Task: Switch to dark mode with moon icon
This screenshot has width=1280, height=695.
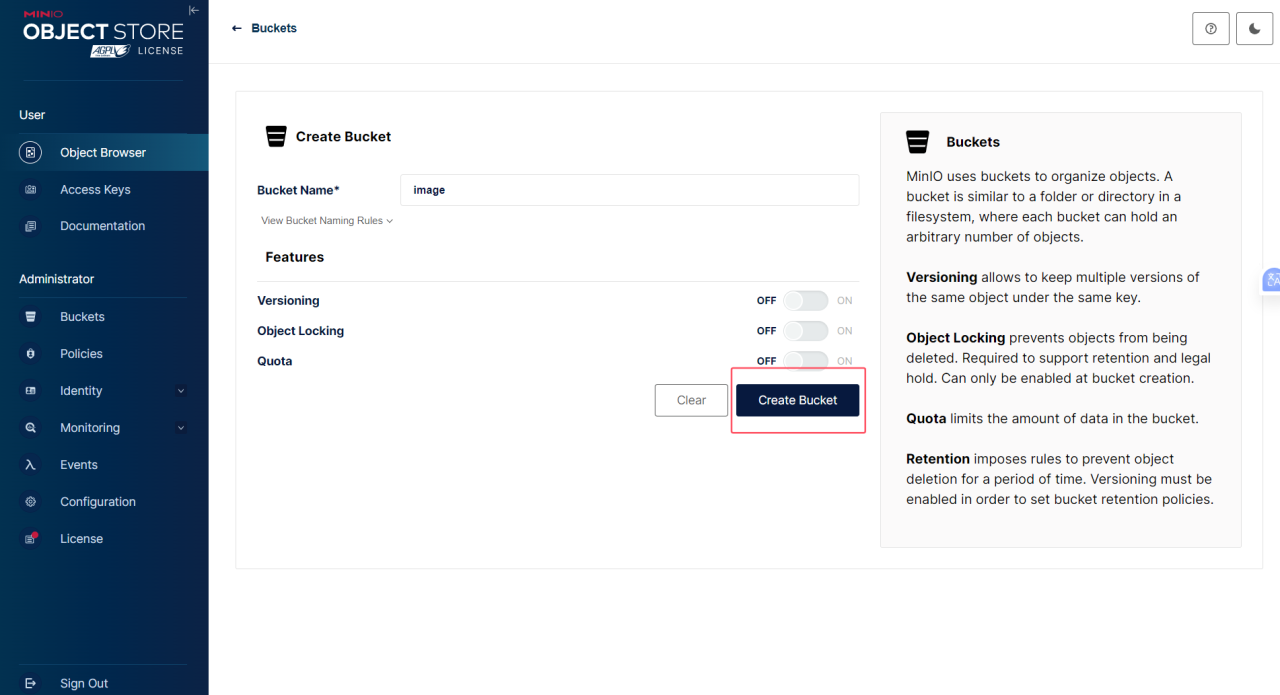Action: 1254,29
